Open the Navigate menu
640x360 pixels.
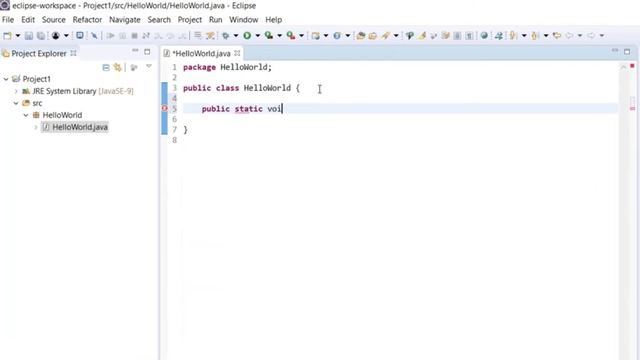124,20
